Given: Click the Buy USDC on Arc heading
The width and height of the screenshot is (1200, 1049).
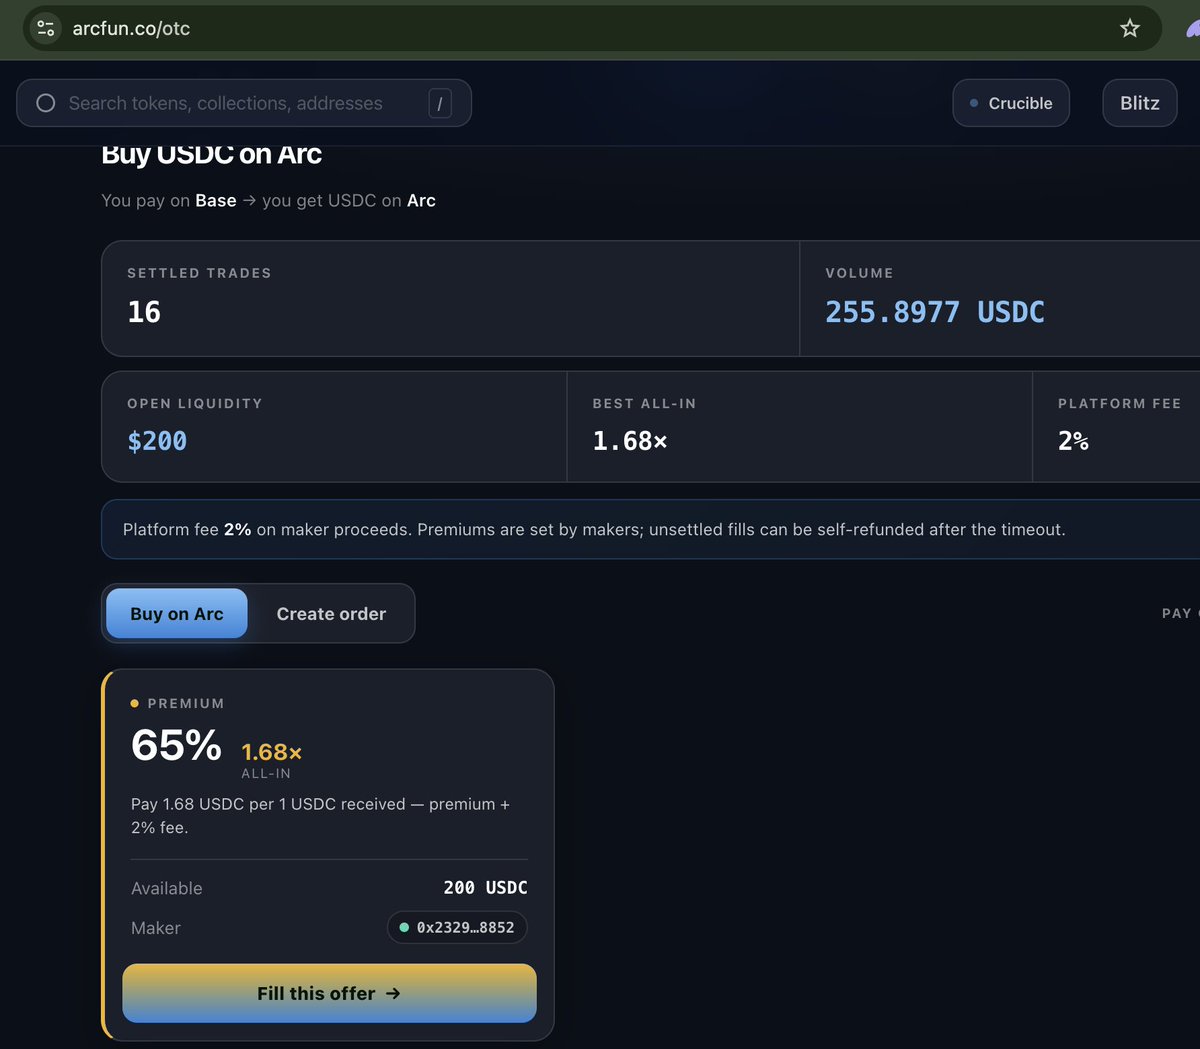Looking at the screenshot, I should pyautogui.click(x=212, y=154).
